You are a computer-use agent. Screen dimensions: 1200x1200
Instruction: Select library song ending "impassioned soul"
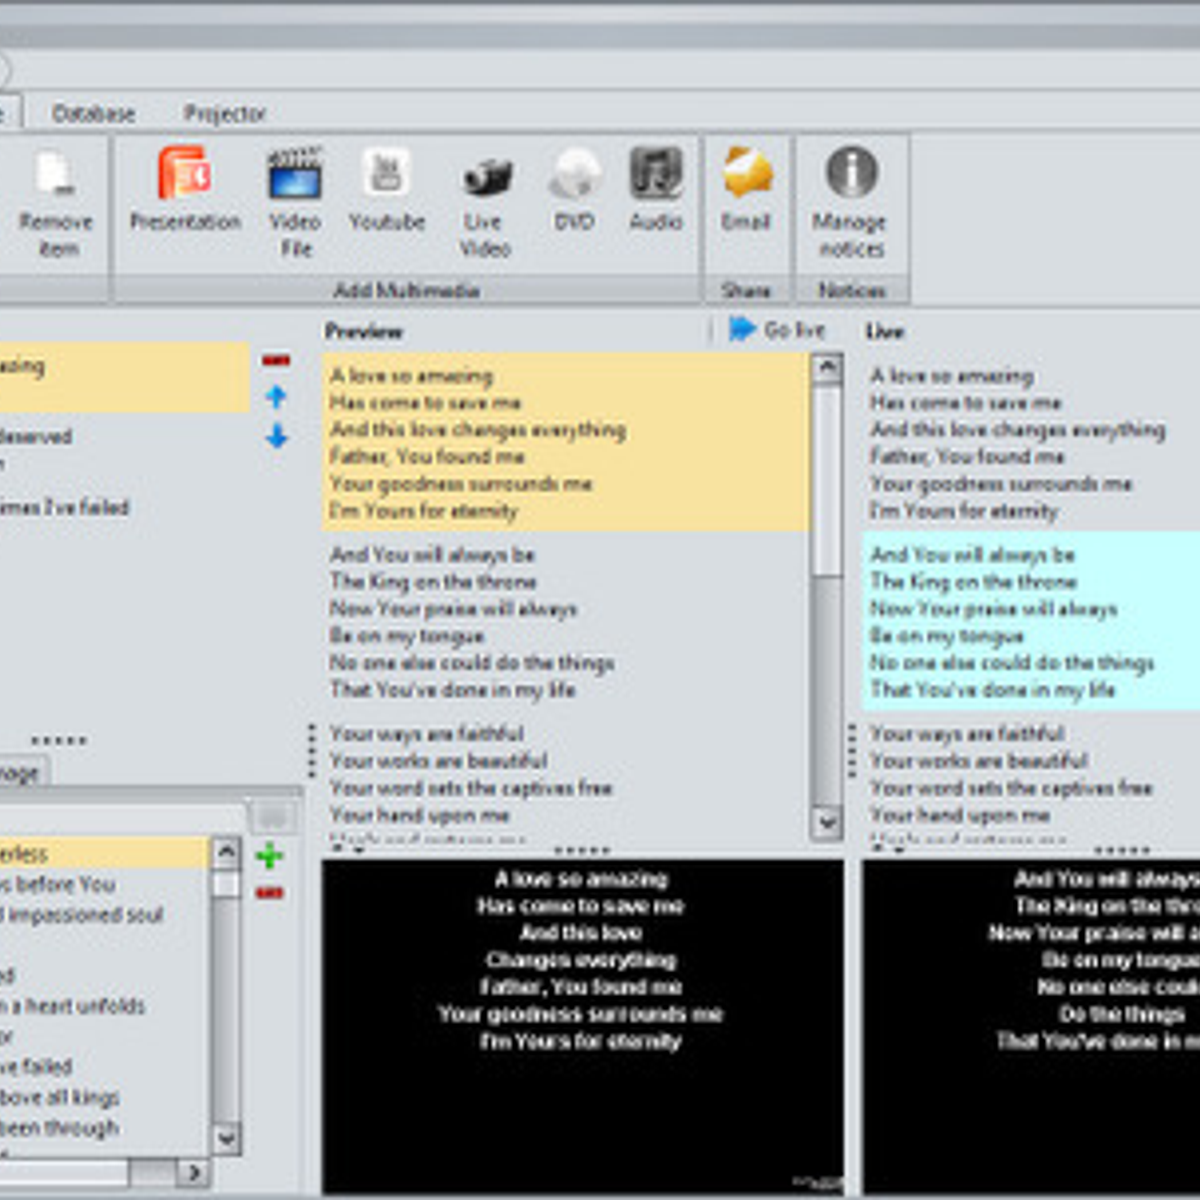click(x=82, y=915)
